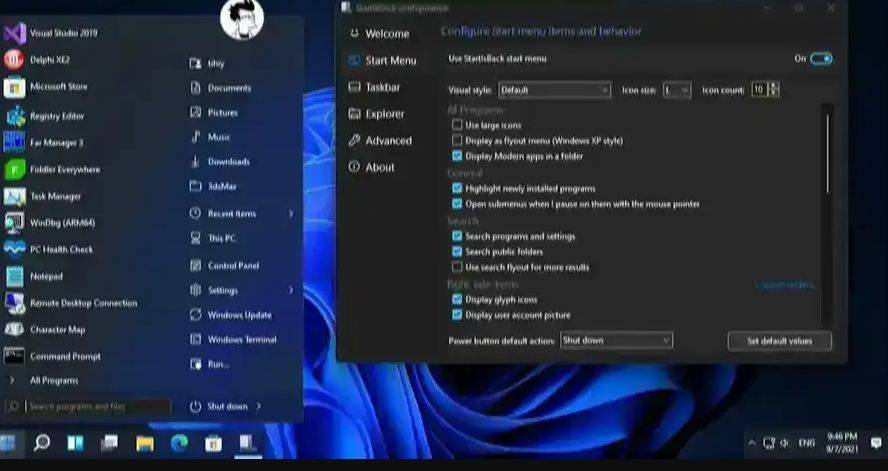This screenshot has width=888, height=471.
Task: Open PC Health Check icon
Action: click(15, 250)
